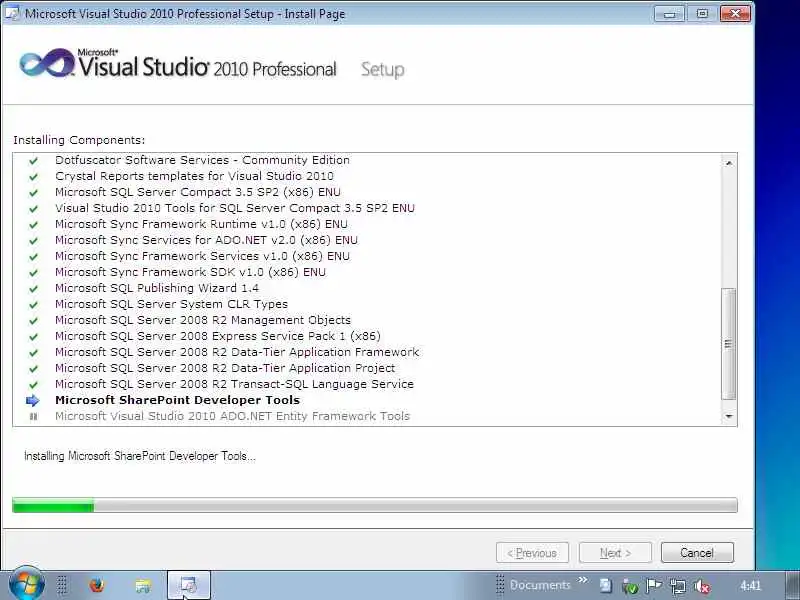Click checkmark beside Sync Framework SDK v1.0
Screen dimensions: 800x600
34,272
